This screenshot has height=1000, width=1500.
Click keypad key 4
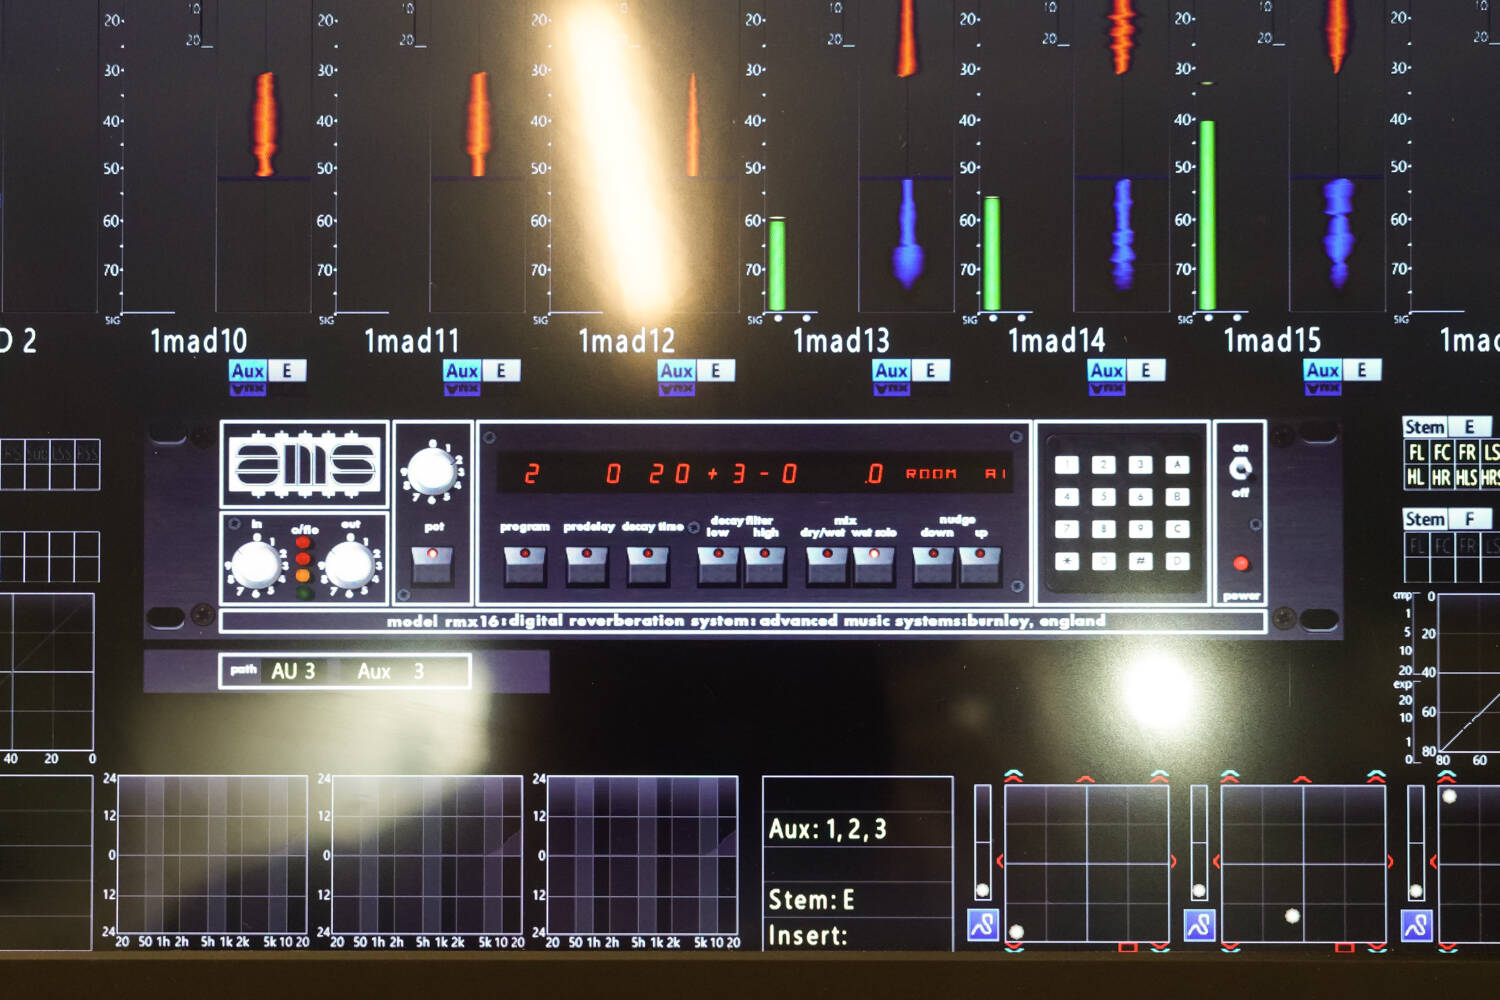point(1067,497)
